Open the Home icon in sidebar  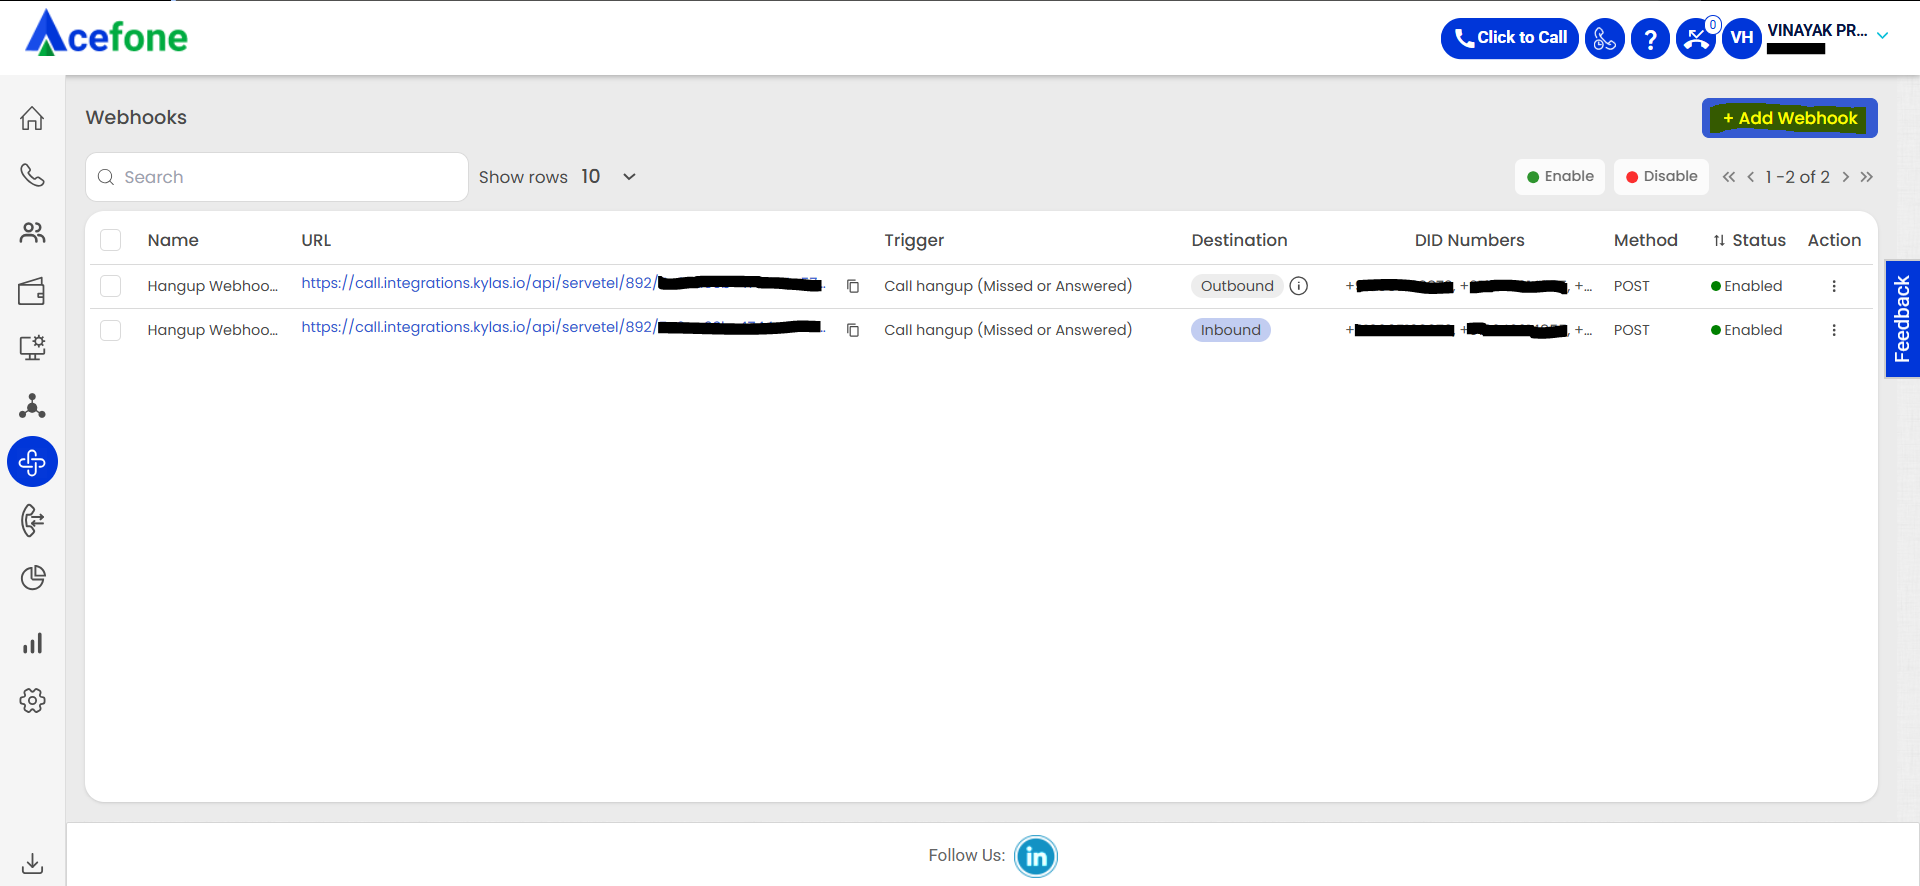pyautogui.click(x=32, y=118)
